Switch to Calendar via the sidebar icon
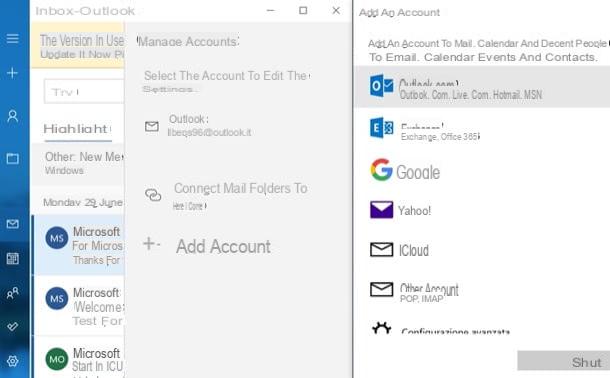The width and height of the screenshot is (610, 378). pyautogui.click(x=12, y=258)
